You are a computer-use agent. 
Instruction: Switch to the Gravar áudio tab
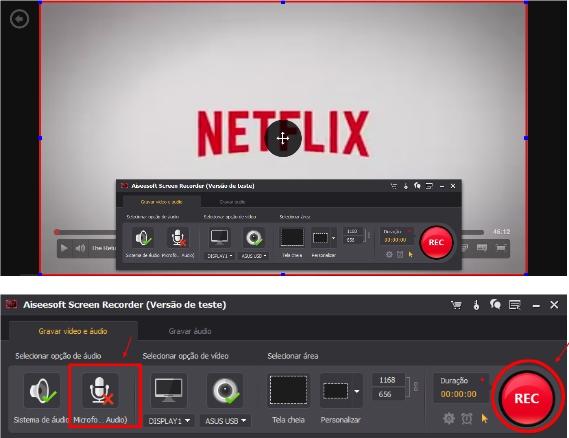[x=190, y=331]
